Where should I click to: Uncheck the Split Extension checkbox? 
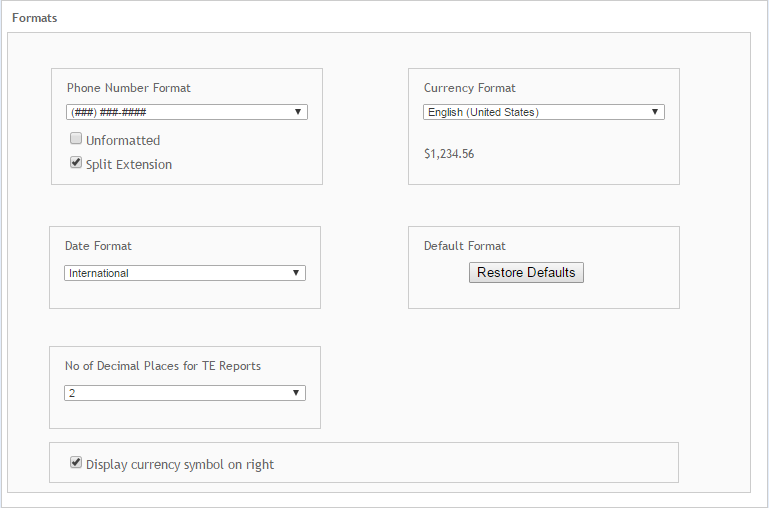pos(76,162)
